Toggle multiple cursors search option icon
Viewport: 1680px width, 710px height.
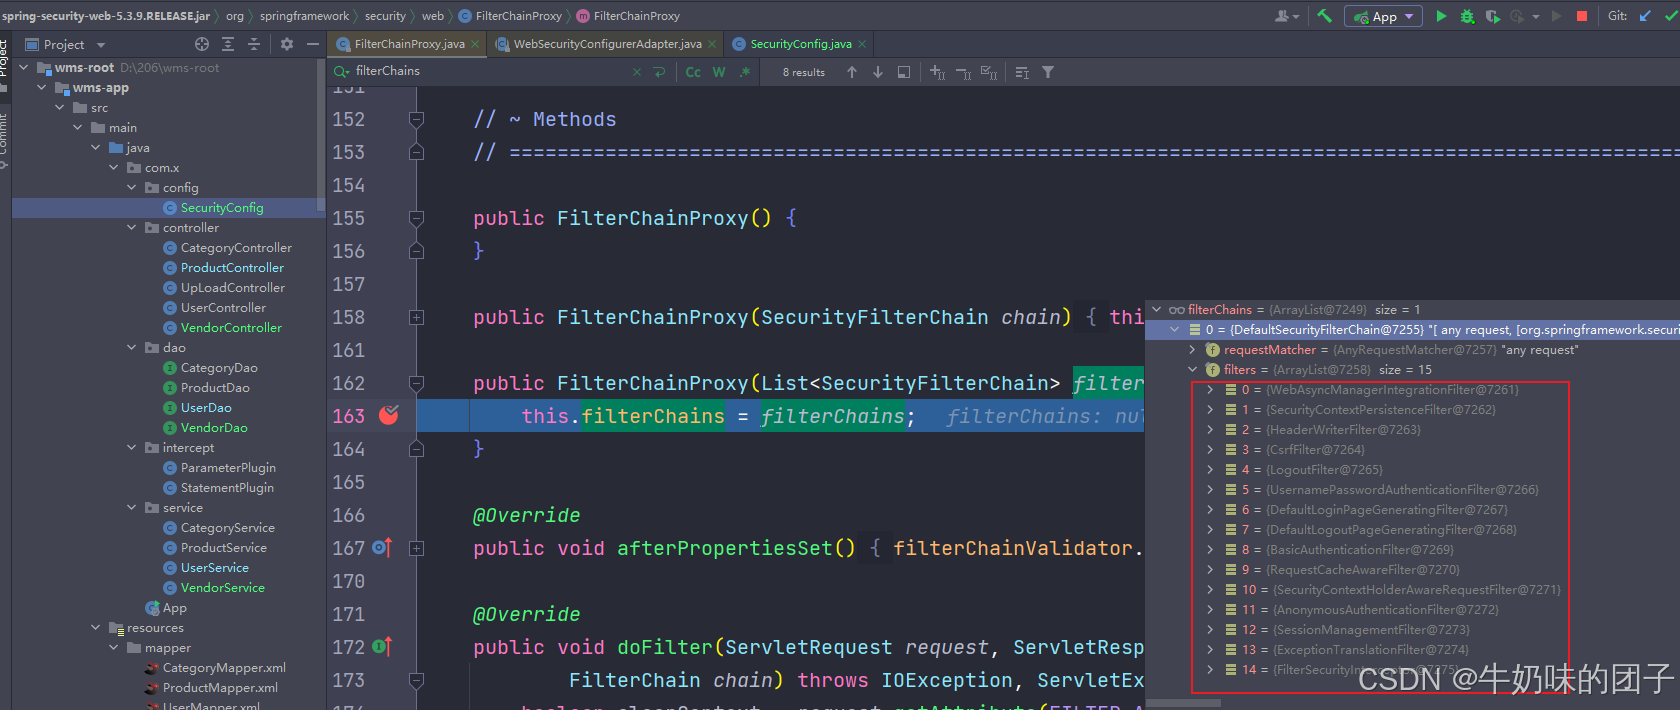(1022, 72)
